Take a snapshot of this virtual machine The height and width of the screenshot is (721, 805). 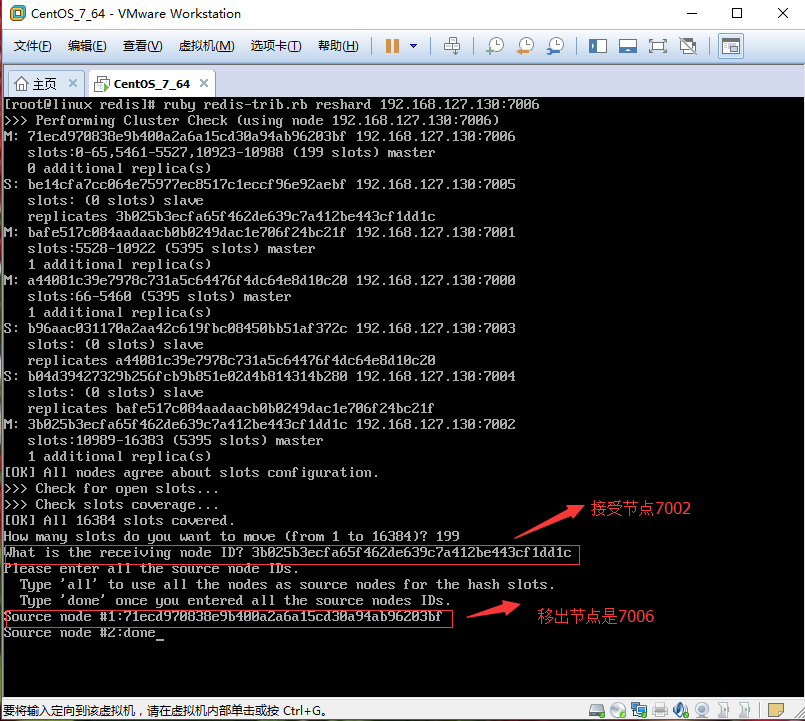495,46
